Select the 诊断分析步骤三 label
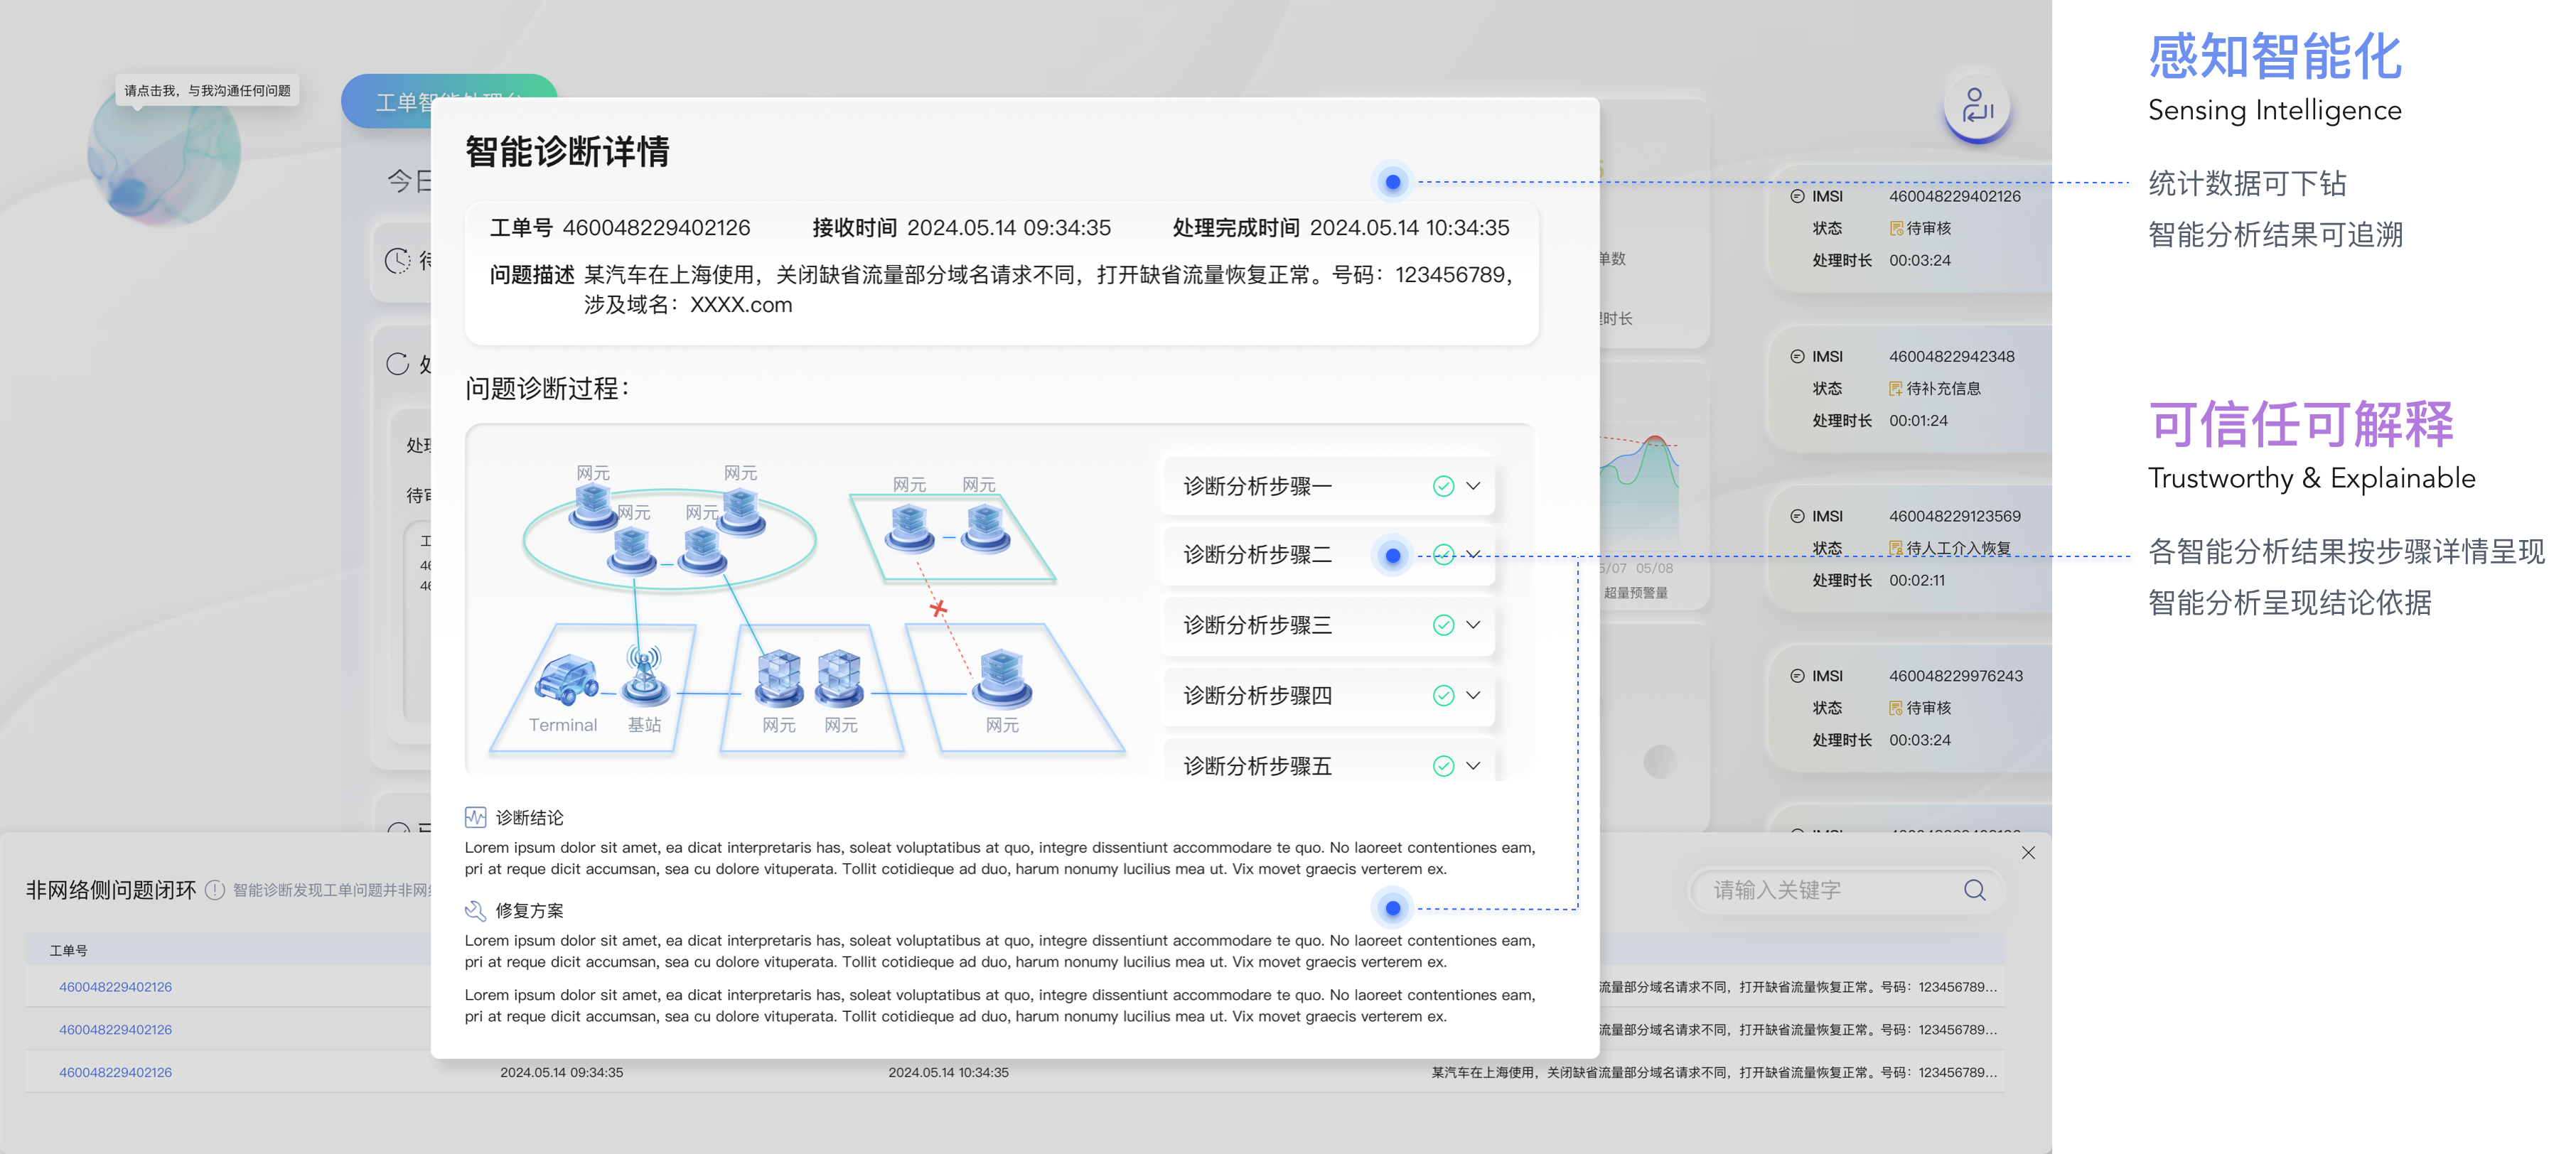Screen dimensions: 2576x1154 (1257, 625)
